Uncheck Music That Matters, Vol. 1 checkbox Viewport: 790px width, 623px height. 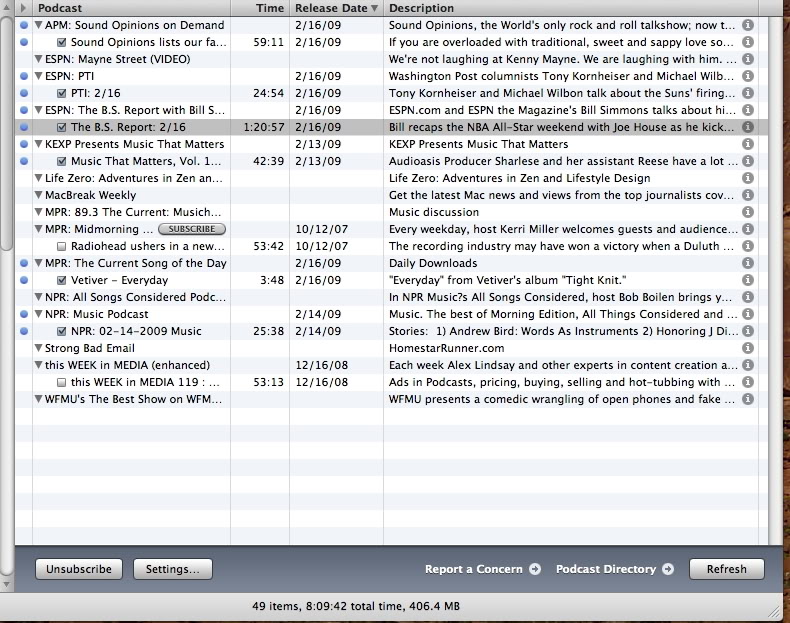(61, 161)
